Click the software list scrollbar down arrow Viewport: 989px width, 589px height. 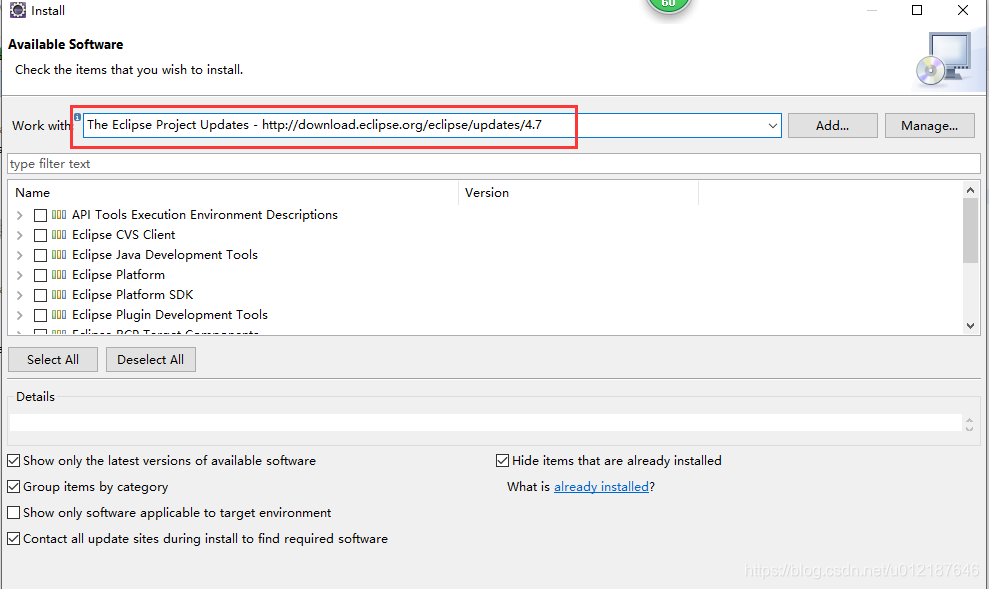click(x=970, y=326)
